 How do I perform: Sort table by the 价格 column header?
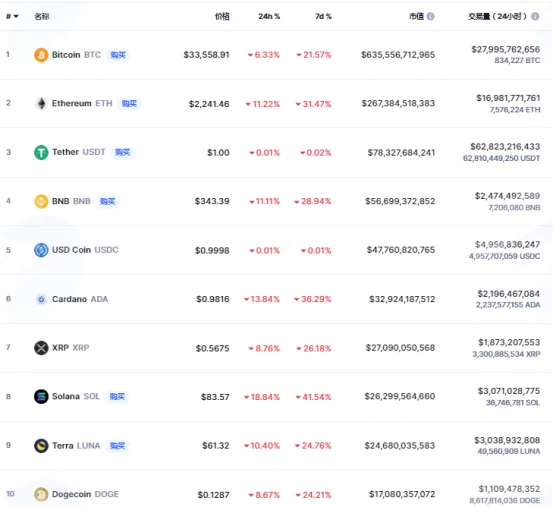coord(222,16)
